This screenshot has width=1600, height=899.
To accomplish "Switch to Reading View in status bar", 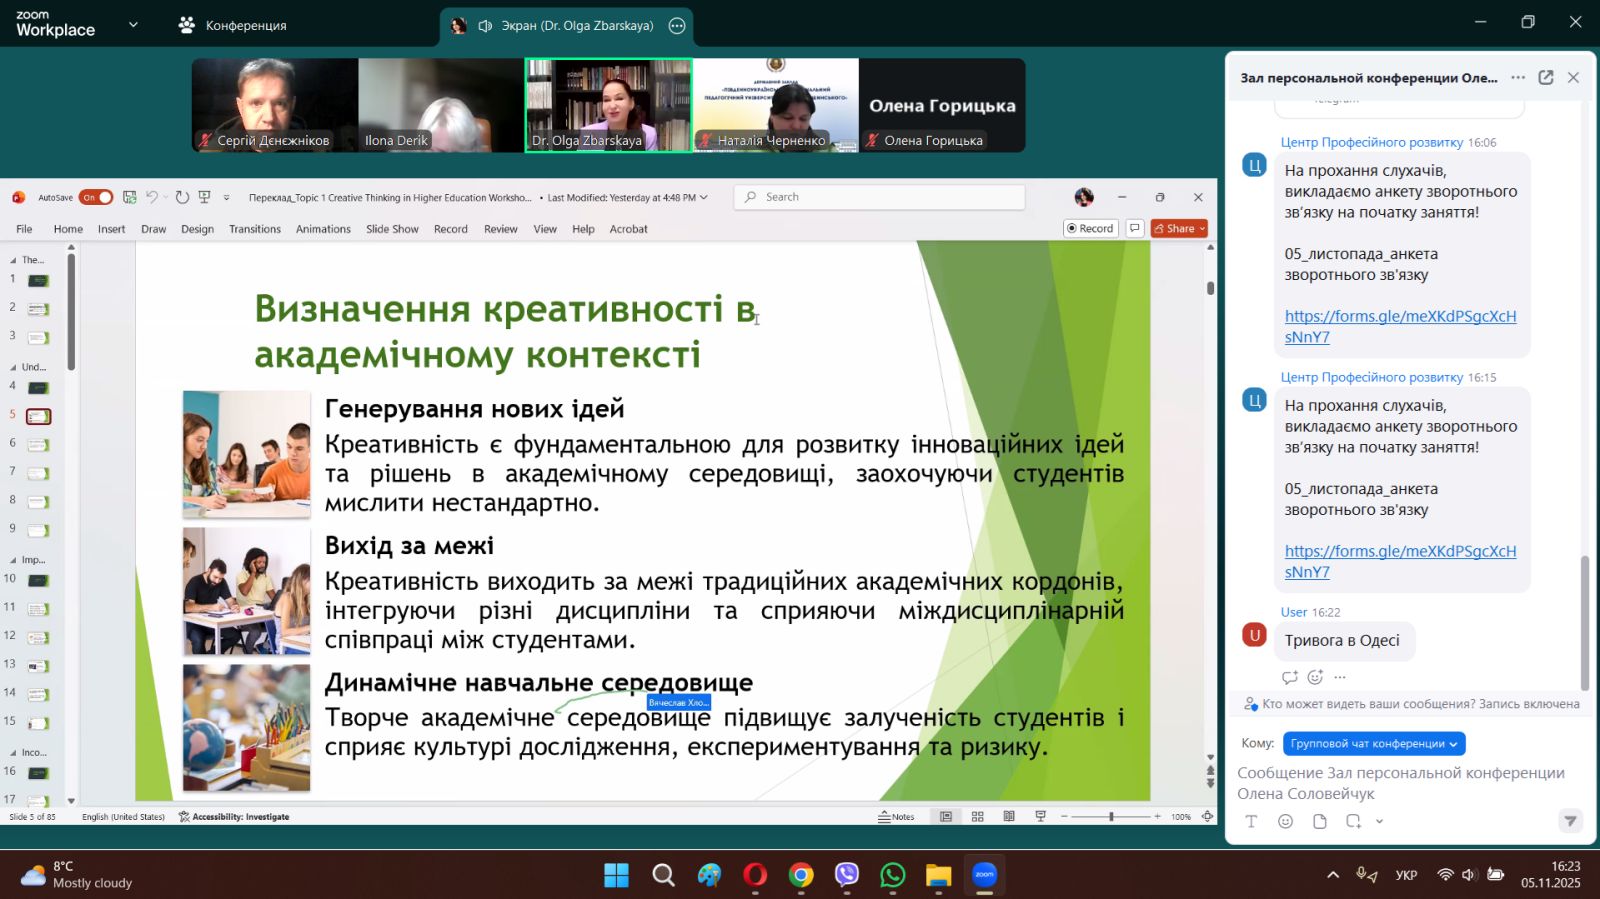I will click(x=1009, y=817).
